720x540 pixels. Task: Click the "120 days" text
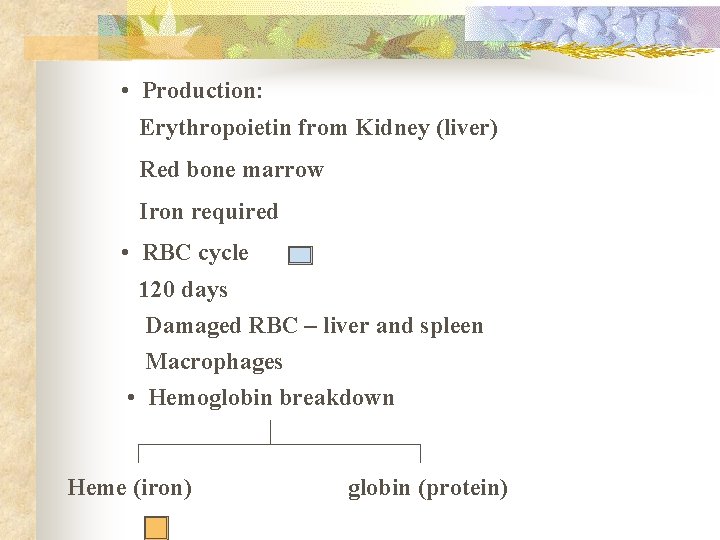tap(183, 290)
